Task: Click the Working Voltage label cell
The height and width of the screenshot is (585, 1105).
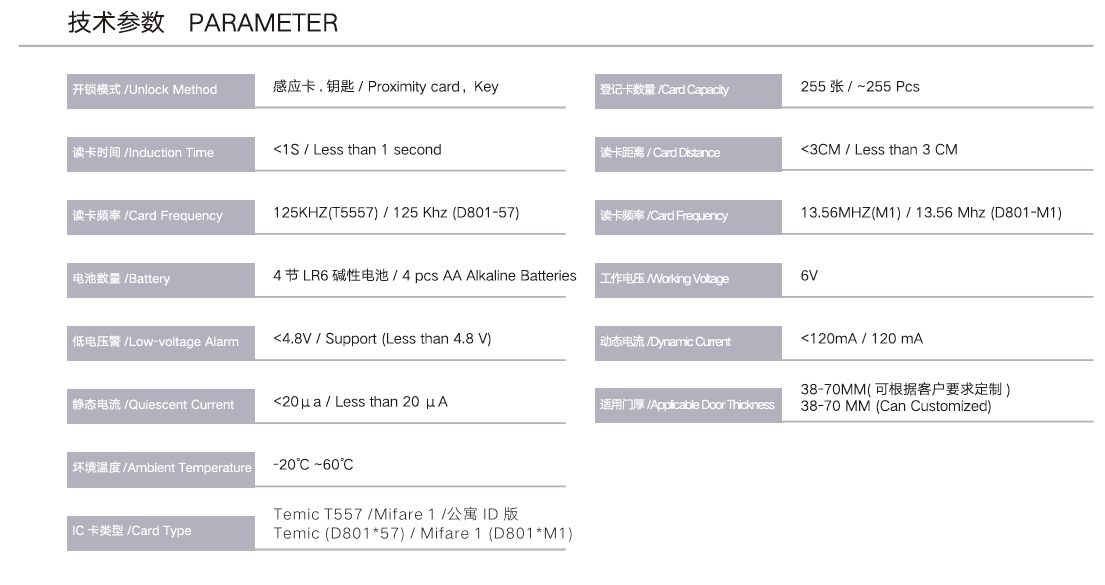Action: [688, 279]
